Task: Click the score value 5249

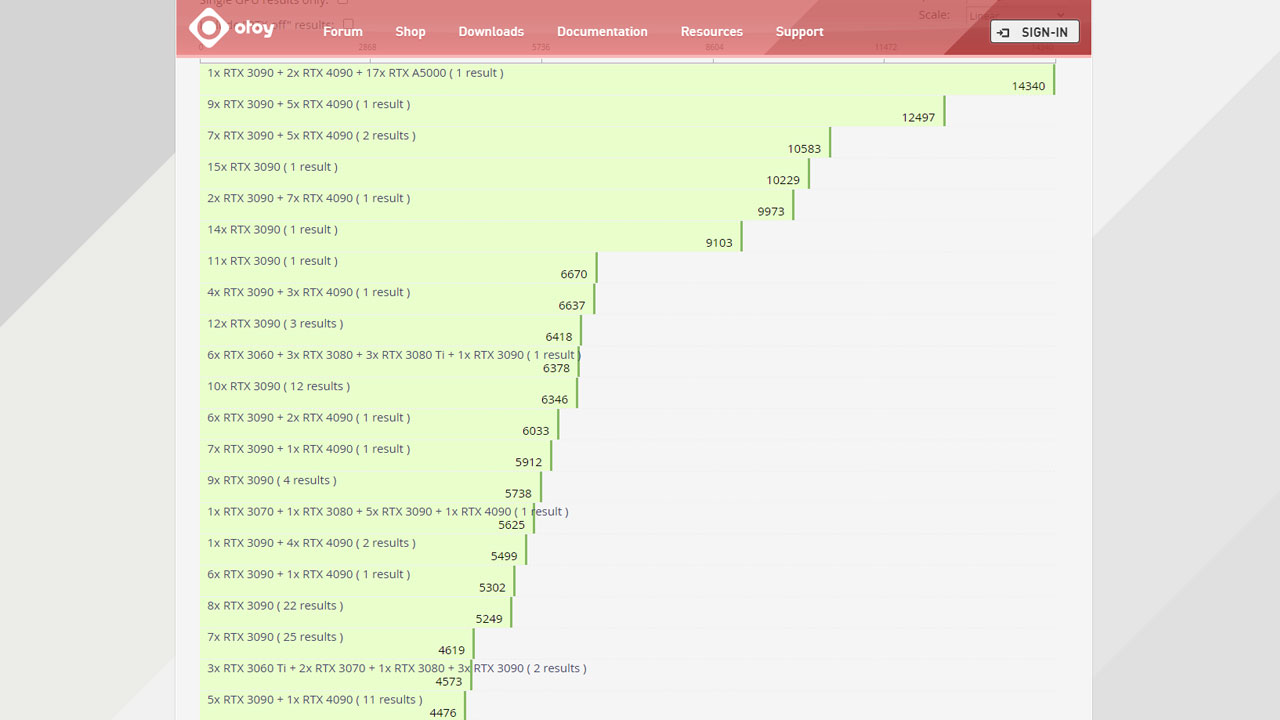Action: [489, 619]
